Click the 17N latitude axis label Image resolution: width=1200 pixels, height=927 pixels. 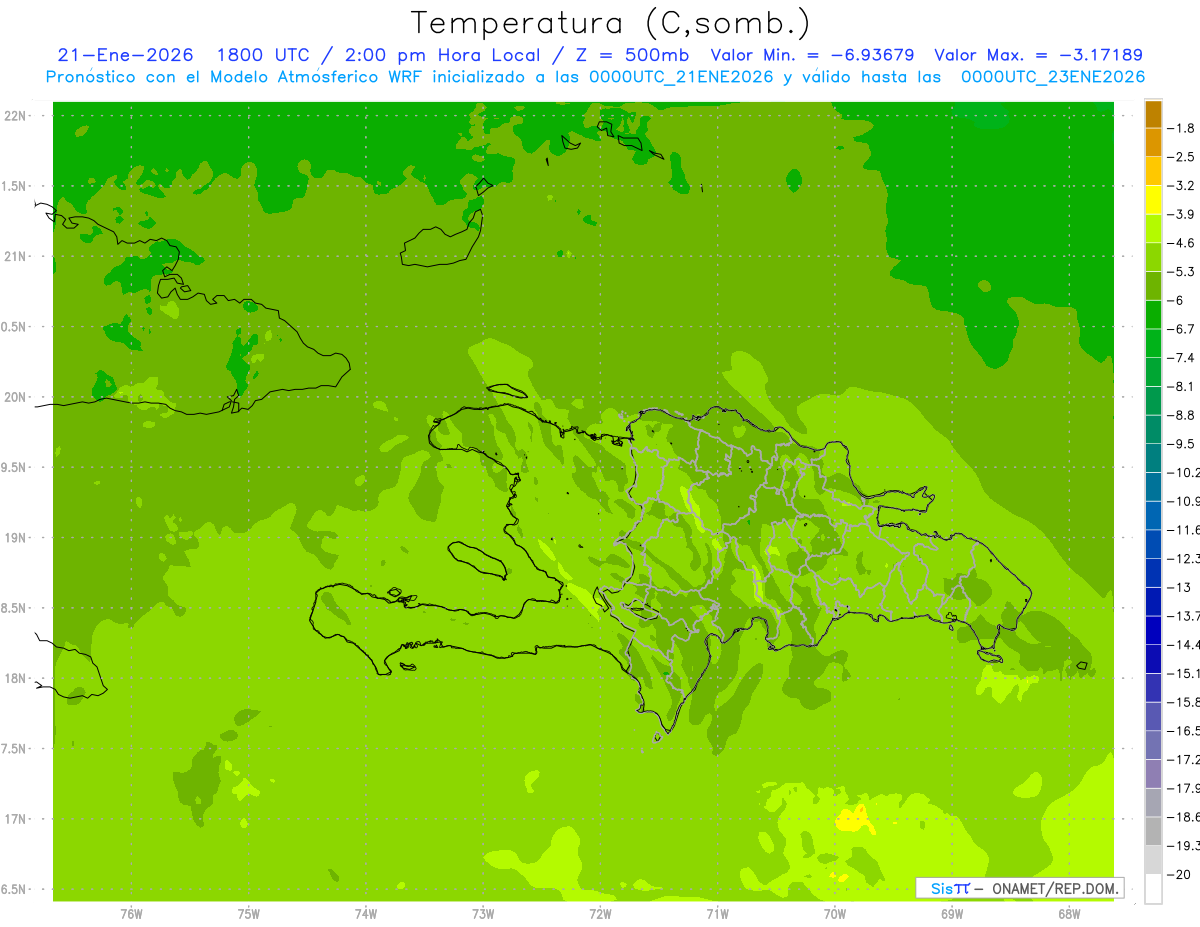pyautogui.click(x=16, y=819)
